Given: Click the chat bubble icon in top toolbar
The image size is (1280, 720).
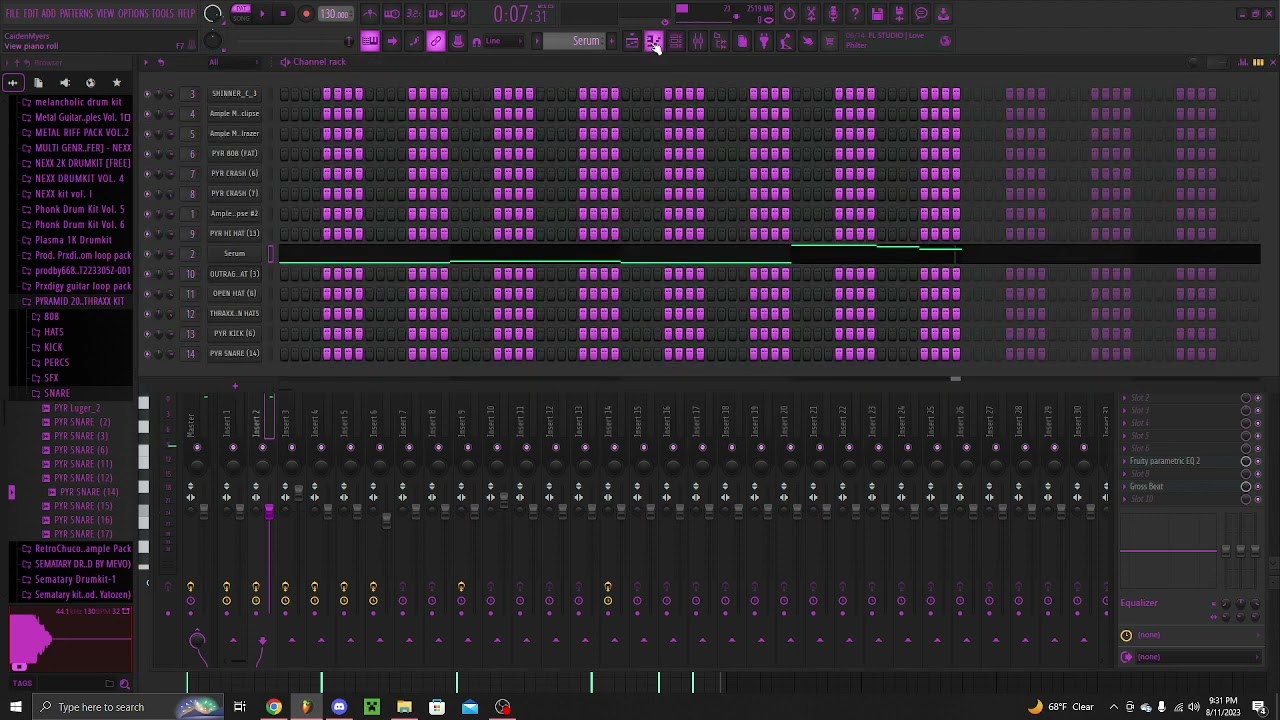Looking at the screenshot, I should pos(921,14).
